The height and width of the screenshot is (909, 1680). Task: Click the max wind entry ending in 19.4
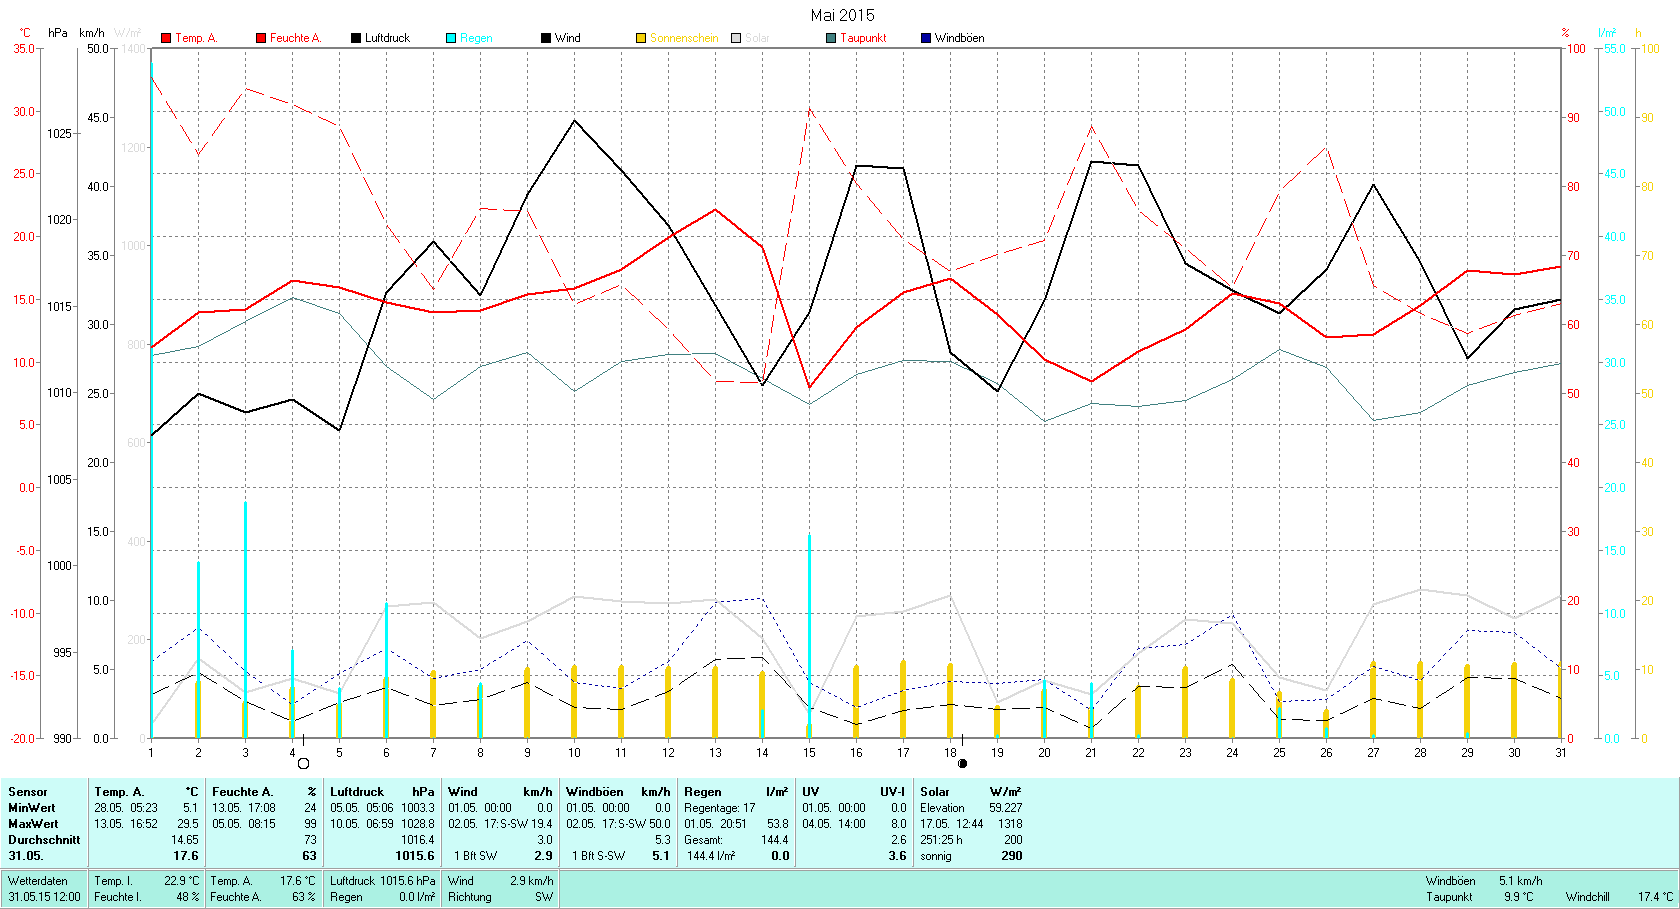click(x=500, y=824)
